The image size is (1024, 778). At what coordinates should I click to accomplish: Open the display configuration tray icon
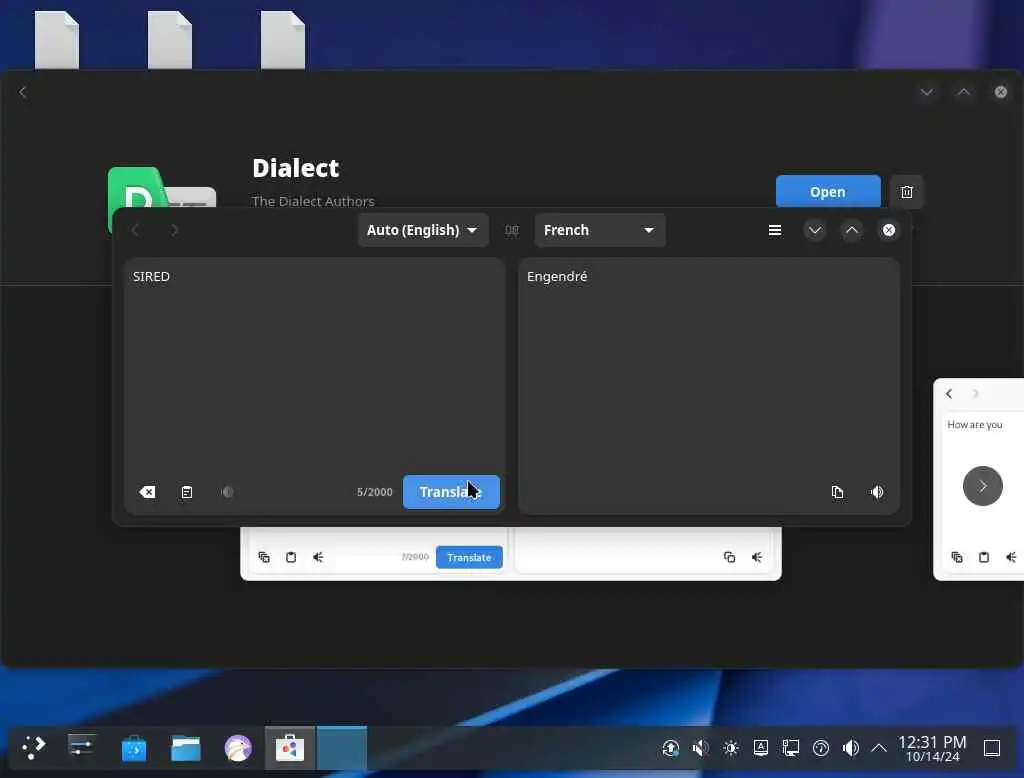[x=791, y=748]
